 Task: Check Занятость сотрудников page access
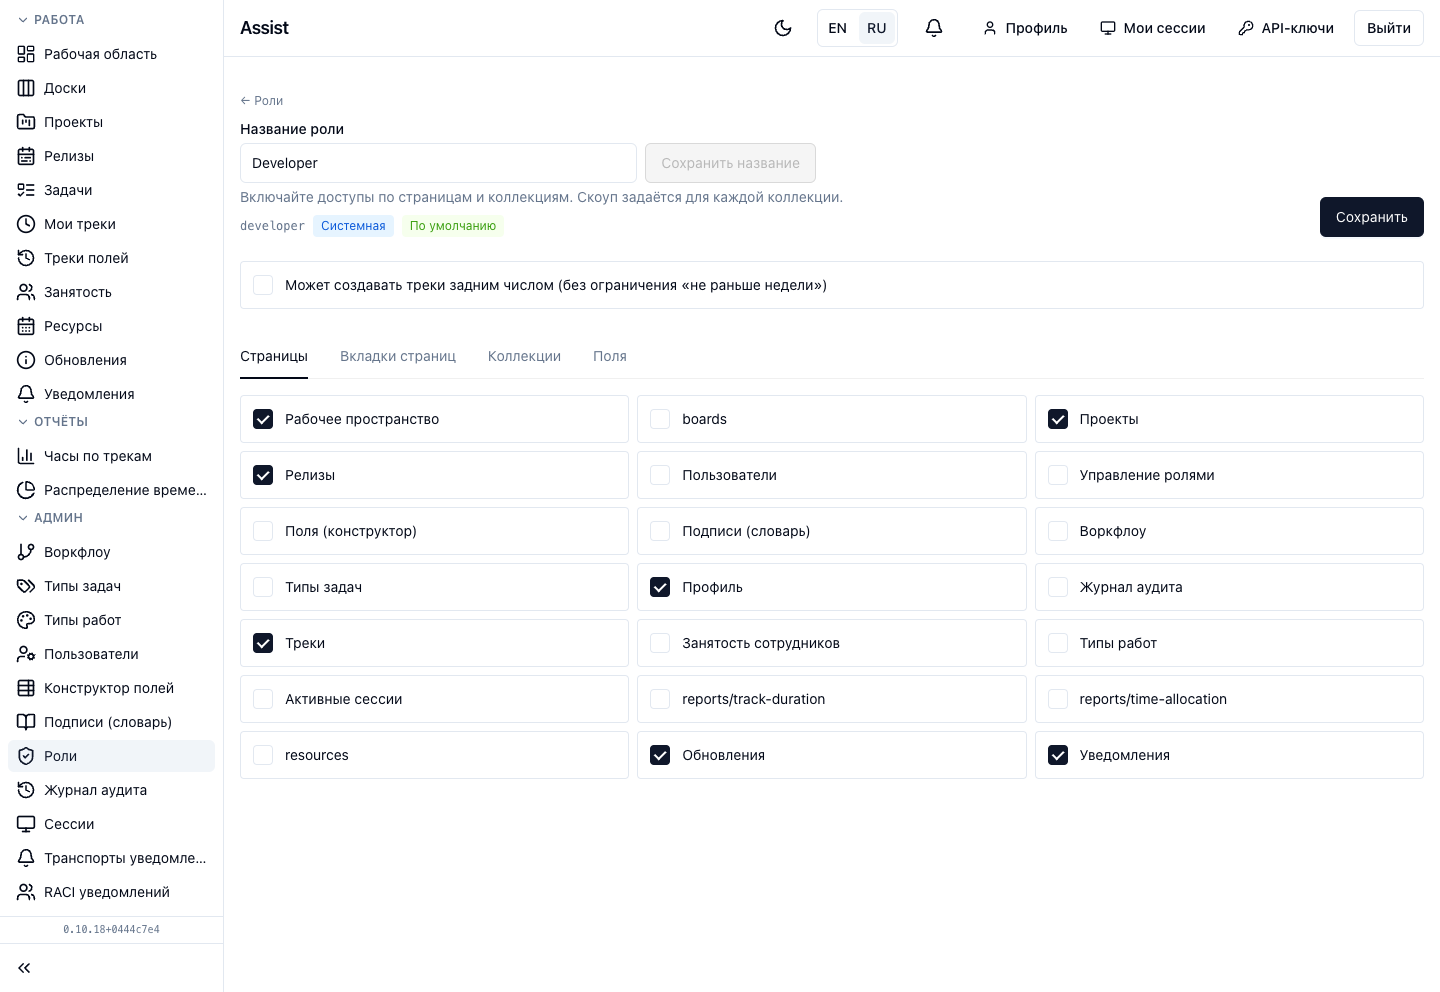[x=660, y=643]
